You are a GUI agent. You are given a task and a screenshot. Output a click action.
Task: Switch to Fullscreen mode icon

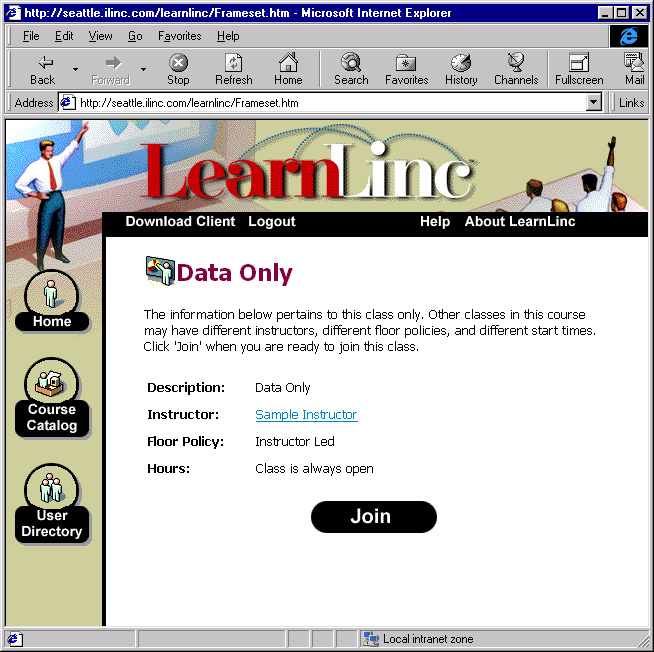579,63
